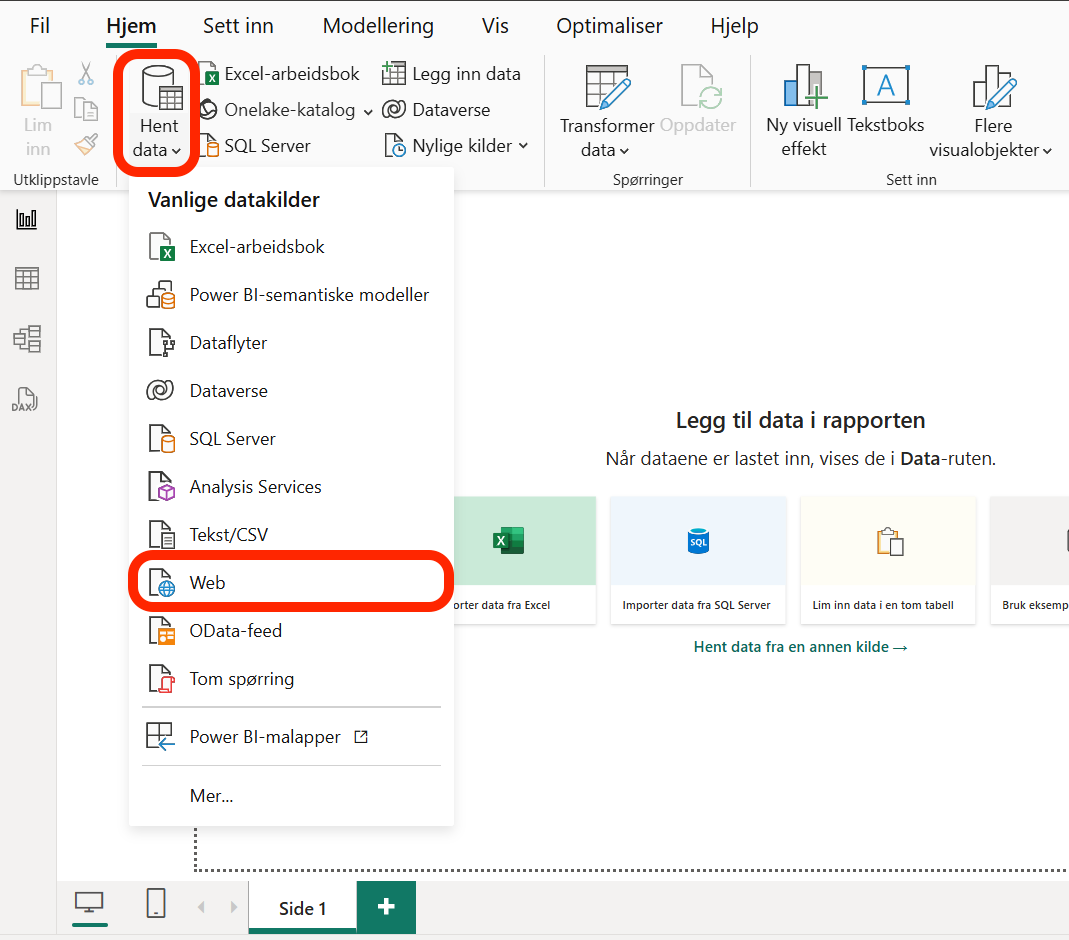1069x940 pixels.
Task: Click the Transformer data icon
Action: point(607,87)
